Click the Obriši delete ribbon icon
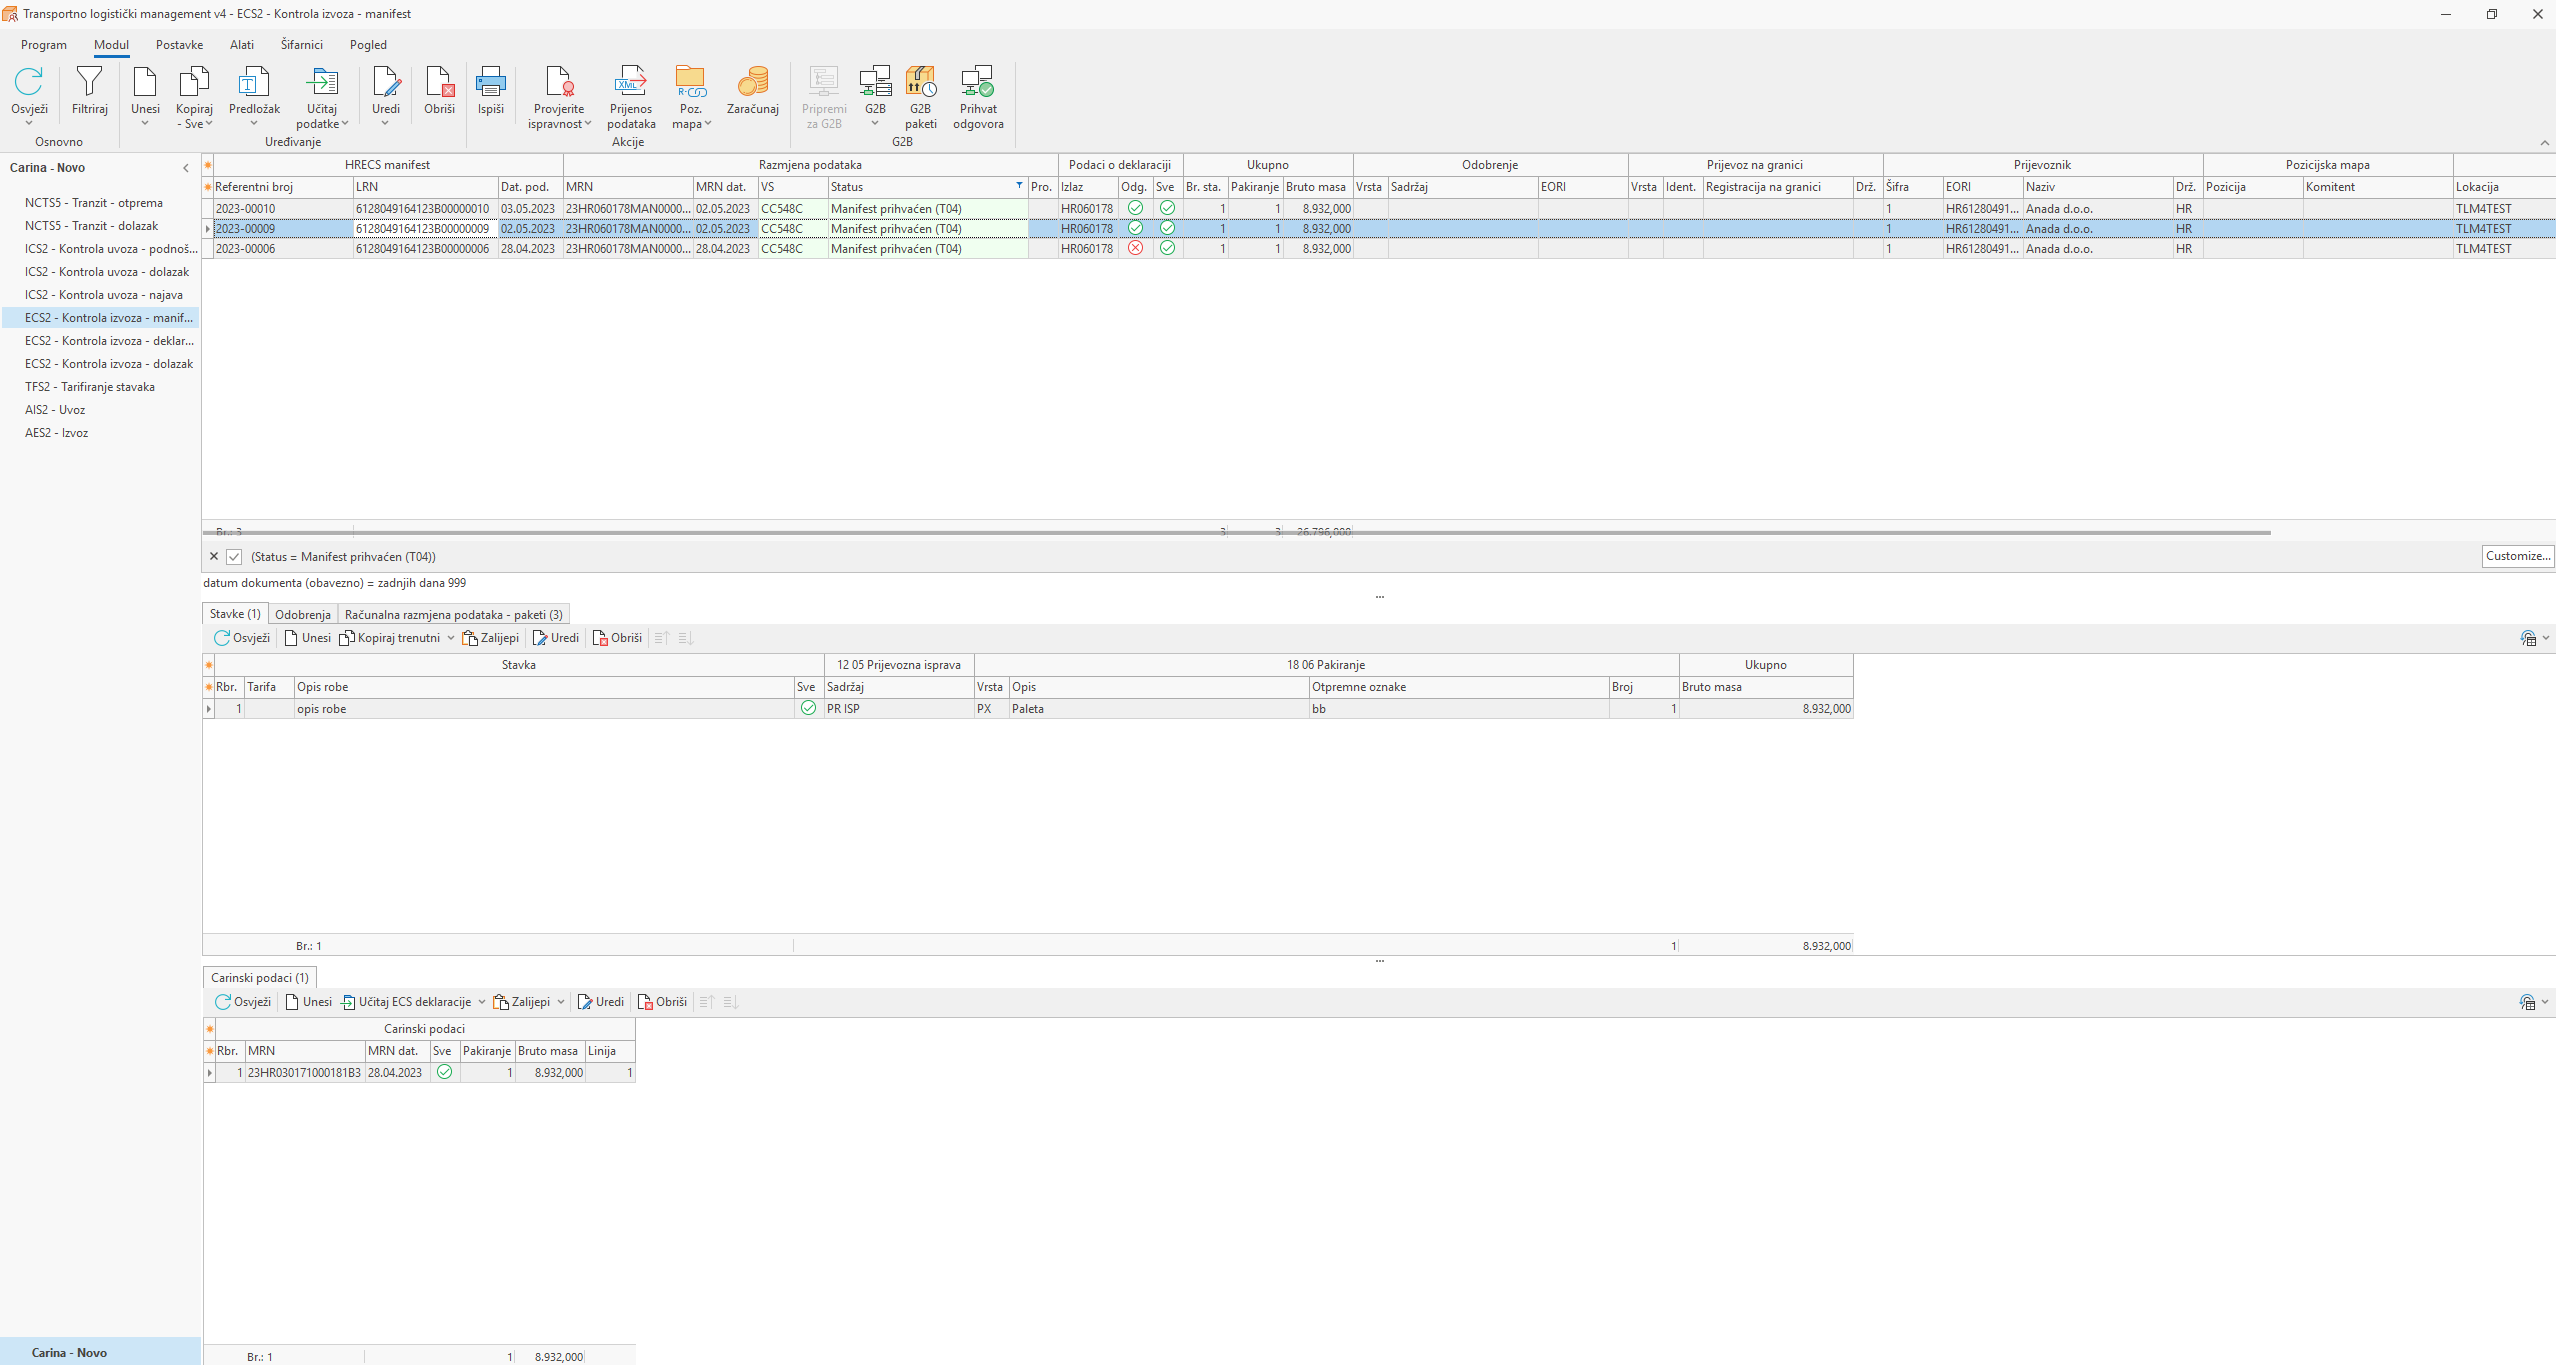 [439, 82]
